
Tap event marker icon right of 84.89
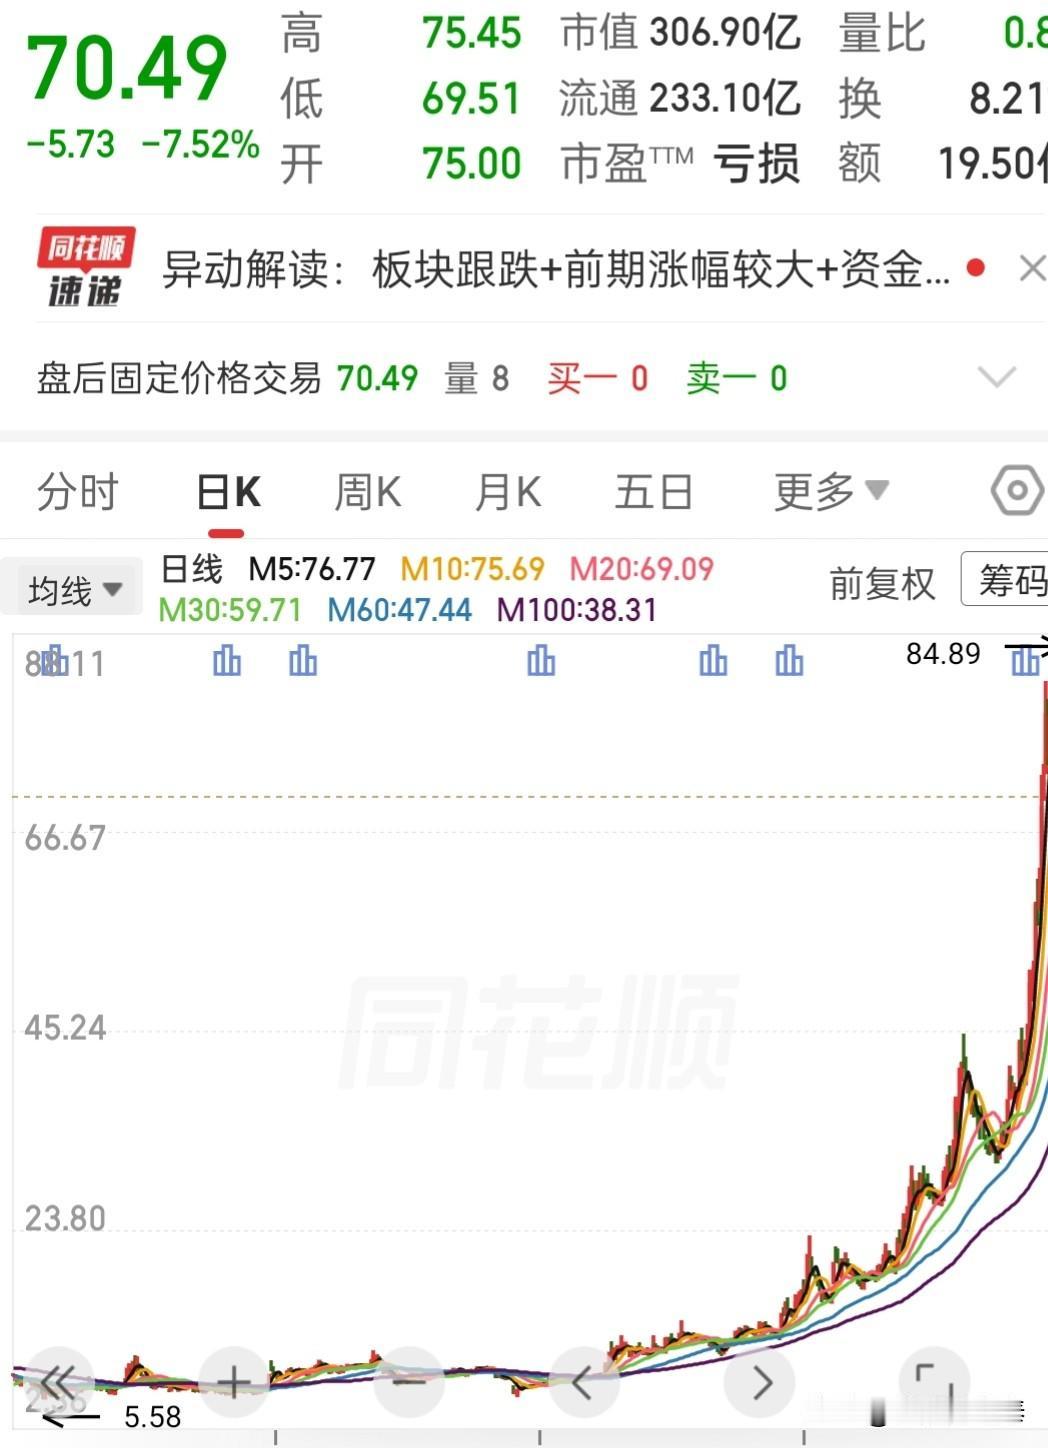click(x=1024, y=660)
